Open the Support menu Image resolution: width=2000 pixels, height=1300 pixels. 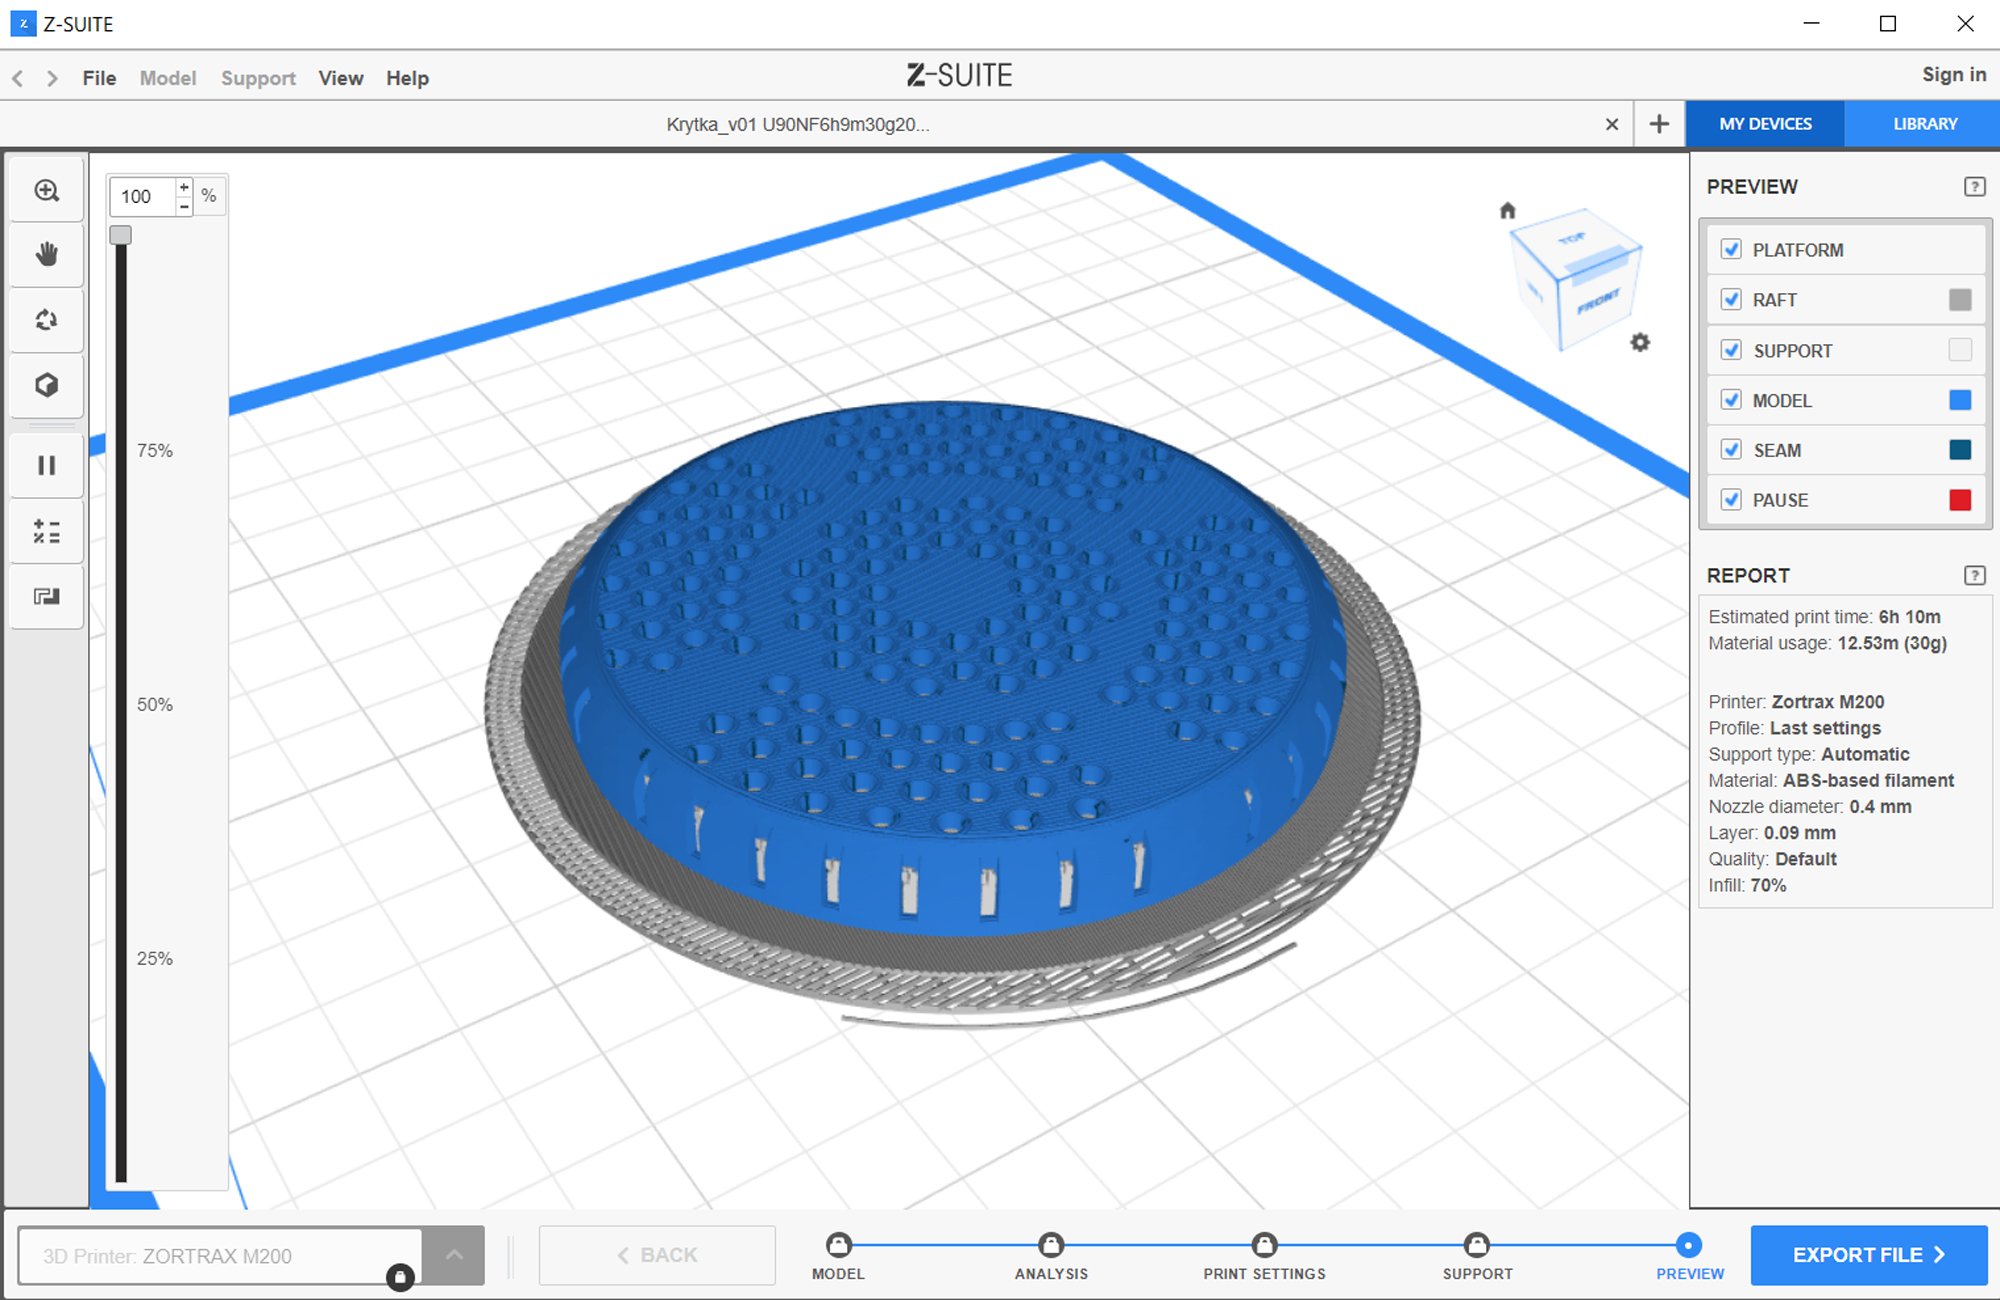tap(258, 78)
